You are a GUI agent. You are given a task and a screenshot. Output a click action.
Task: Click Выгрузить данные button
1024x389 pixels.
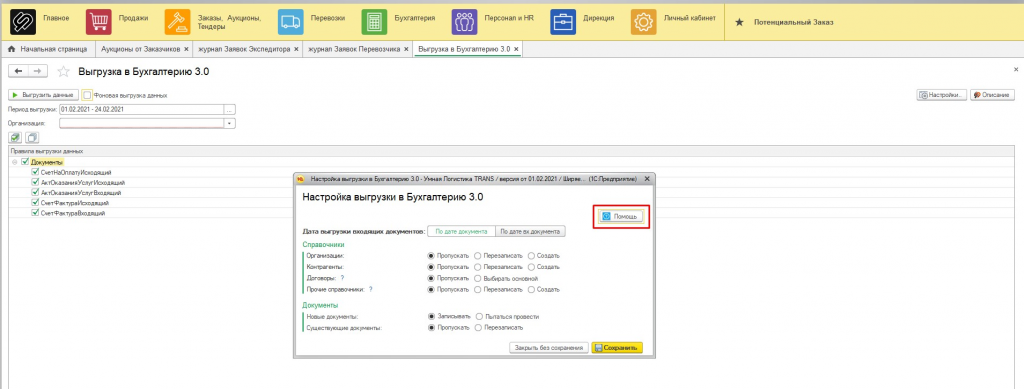coord(43,95)
